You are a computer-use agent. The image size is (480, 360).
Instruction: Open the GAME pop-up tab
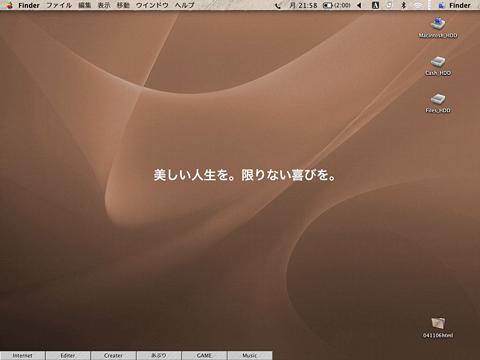click(x=204, y=355)
